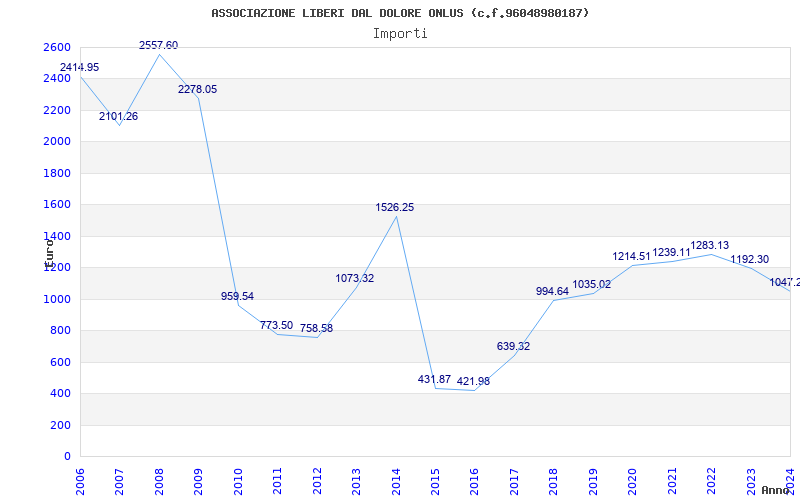Select y-axis tick 200
Screen dimensions: 800x500
62,426
